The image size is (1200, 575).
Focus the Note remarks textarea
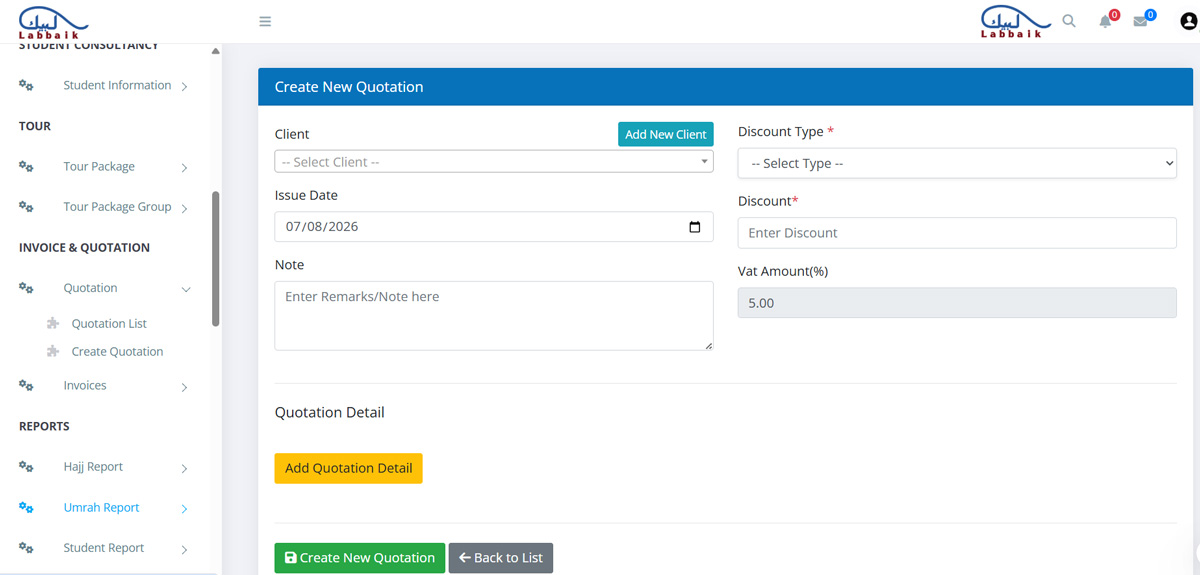point(494,316)
